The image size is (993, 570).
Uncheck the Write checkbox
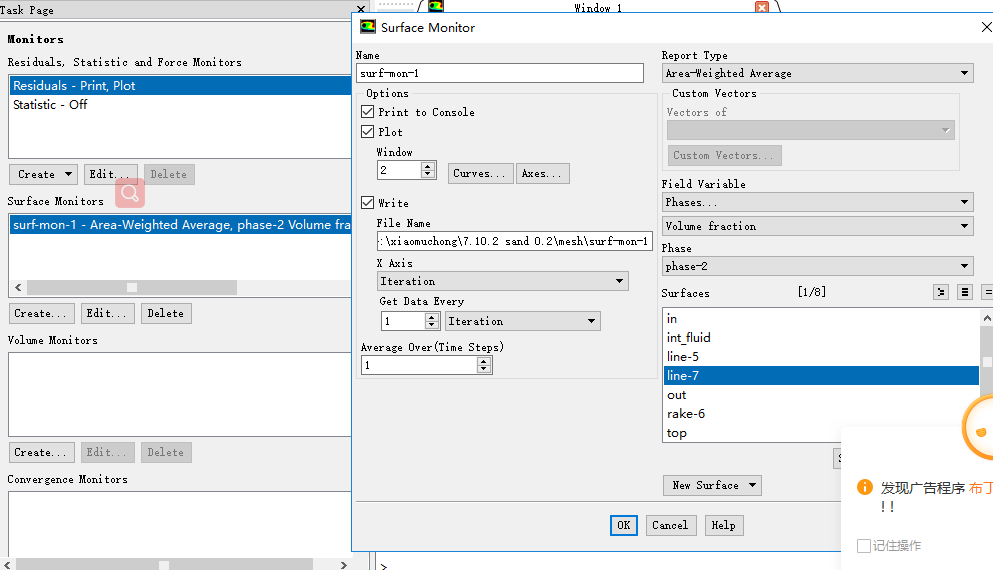[x=368, y=203]
